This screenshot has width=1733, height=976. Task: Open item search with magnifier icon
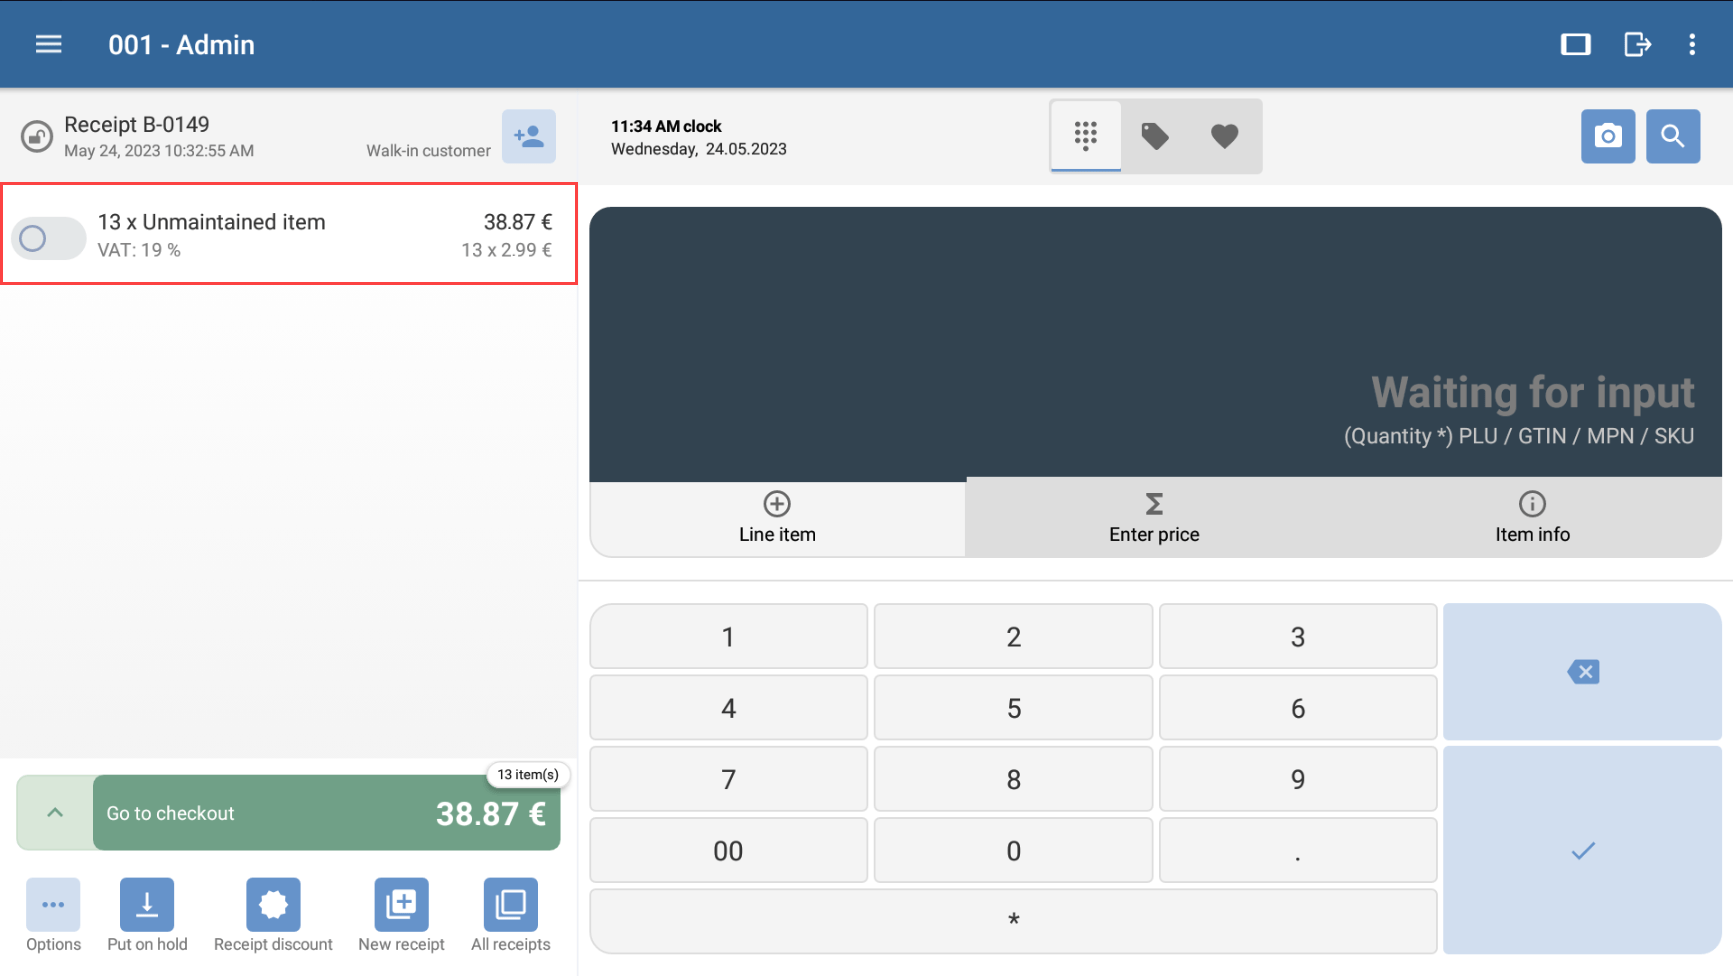coord(1673,136)
